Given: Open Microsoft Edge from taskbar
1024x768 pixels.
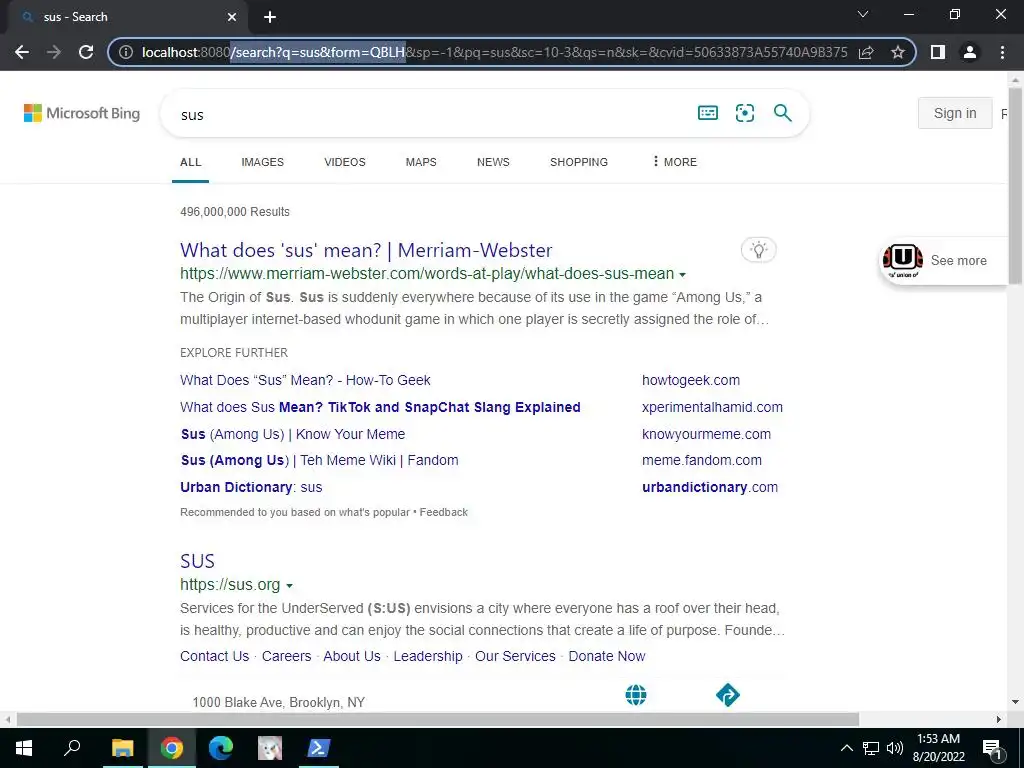Looking at the screenshot, I should 221,748.
